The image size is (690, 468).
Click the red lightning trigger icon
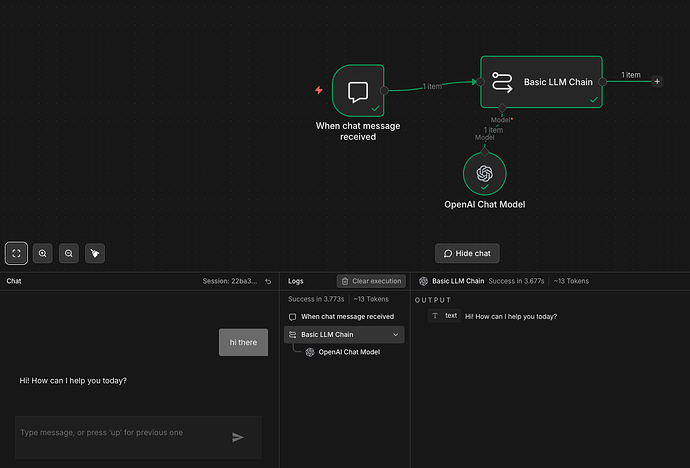[319, 90]
